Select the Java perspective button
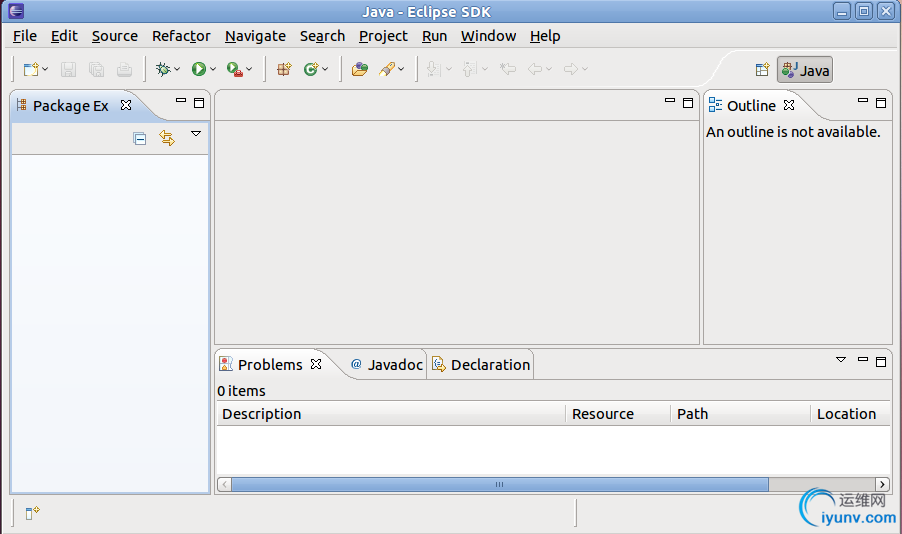Image resolution: width=902 pixels, height=534 pixels. (x=805, y=70)
